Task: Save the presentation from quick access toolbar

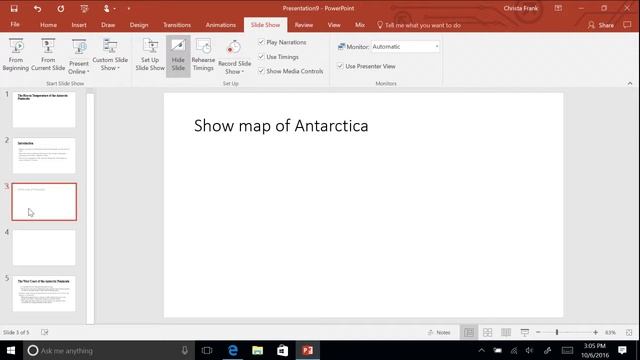Action: click(x=14, y=8)
